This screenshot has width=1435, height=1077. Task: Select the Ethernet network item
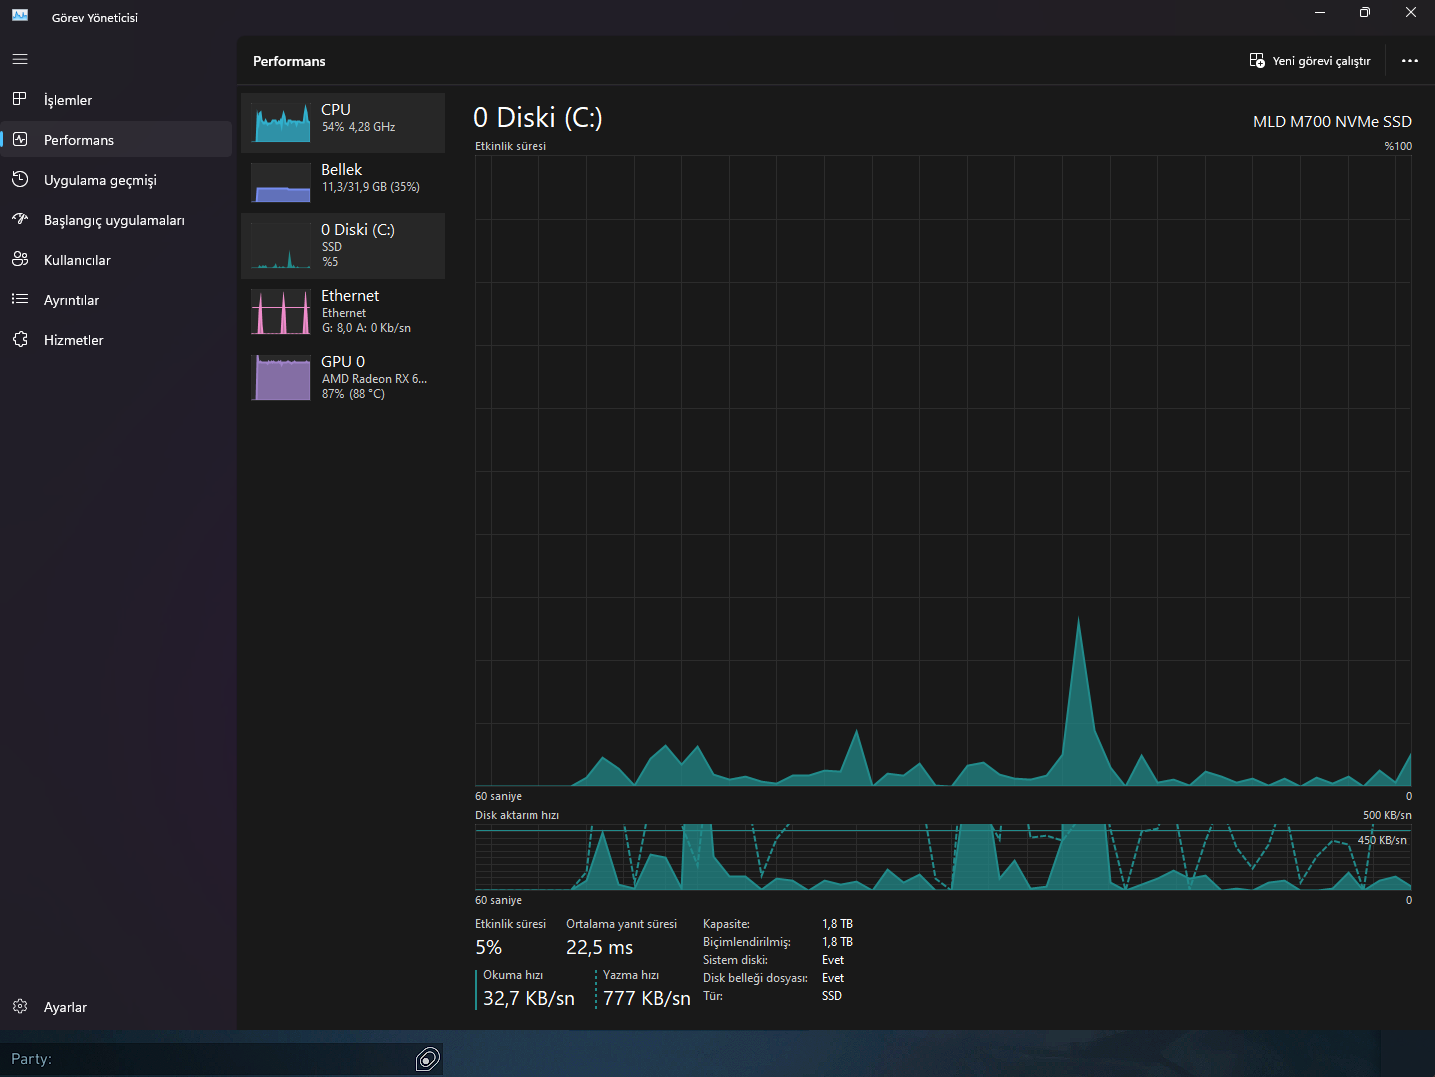click(343, 312)
